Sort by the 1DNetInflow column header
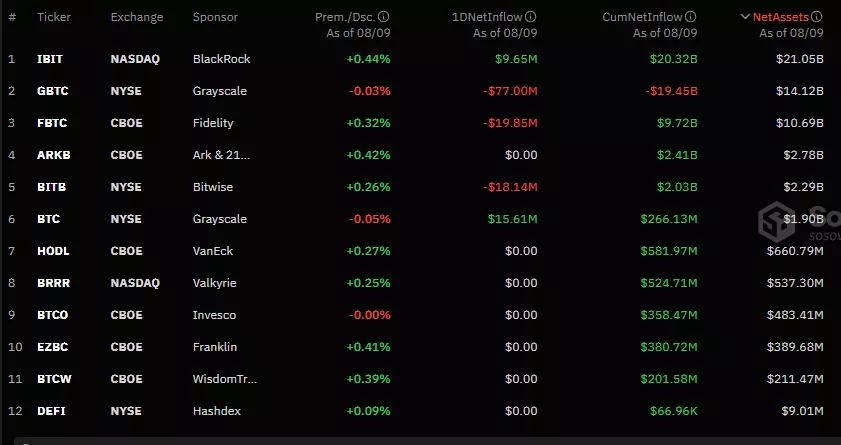 pos(486,17)
